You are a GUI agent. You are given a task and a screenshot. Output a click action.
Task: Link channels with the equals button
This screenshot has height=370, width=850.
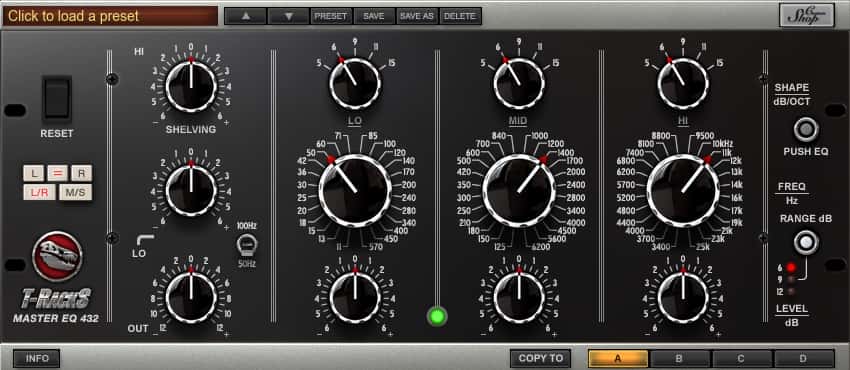pyautogui.click(x=57, y=173)
